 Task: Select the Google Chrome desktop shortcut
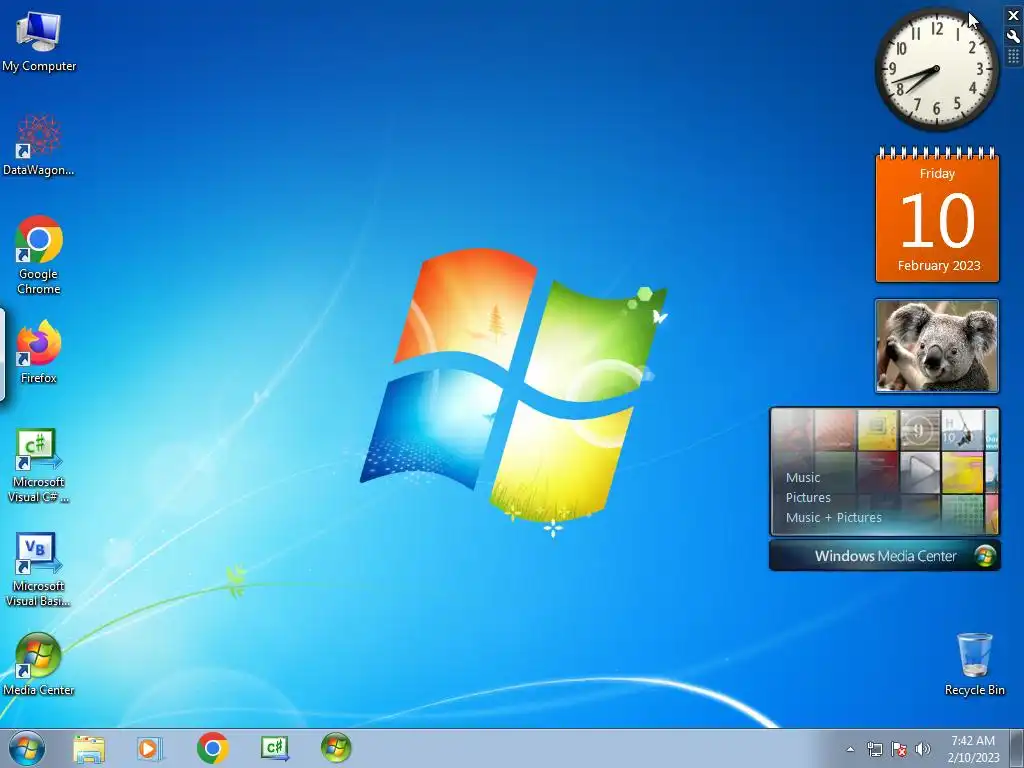point(39,255)
